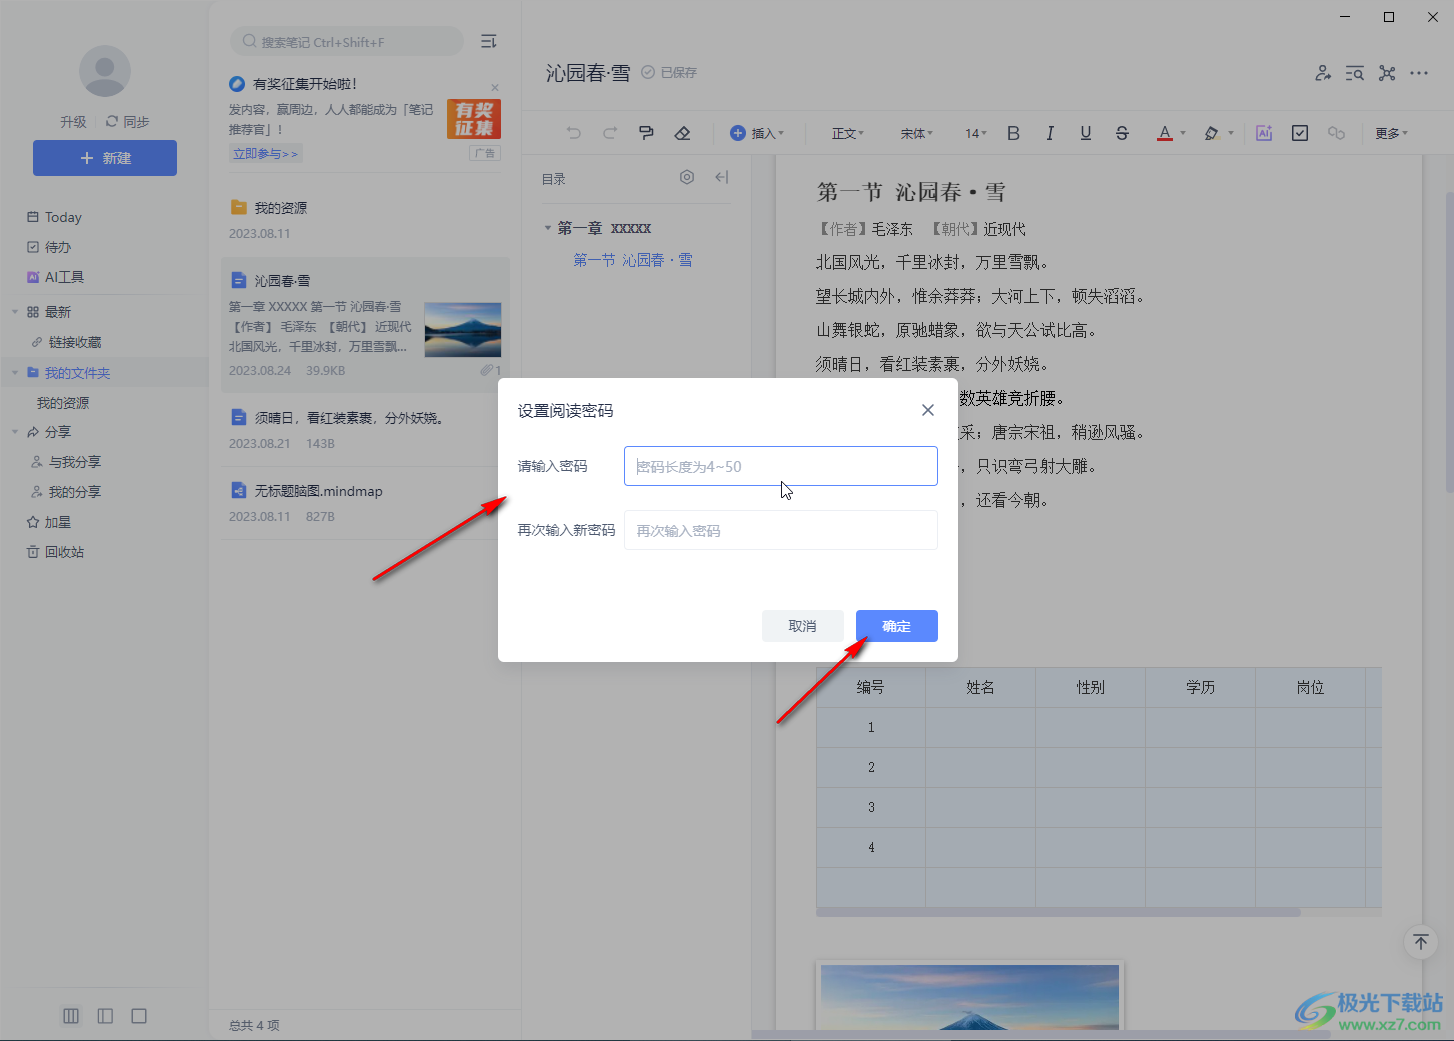Click 同步 sync button
Screen dimensions: 1454x1041
coord(128,122)
